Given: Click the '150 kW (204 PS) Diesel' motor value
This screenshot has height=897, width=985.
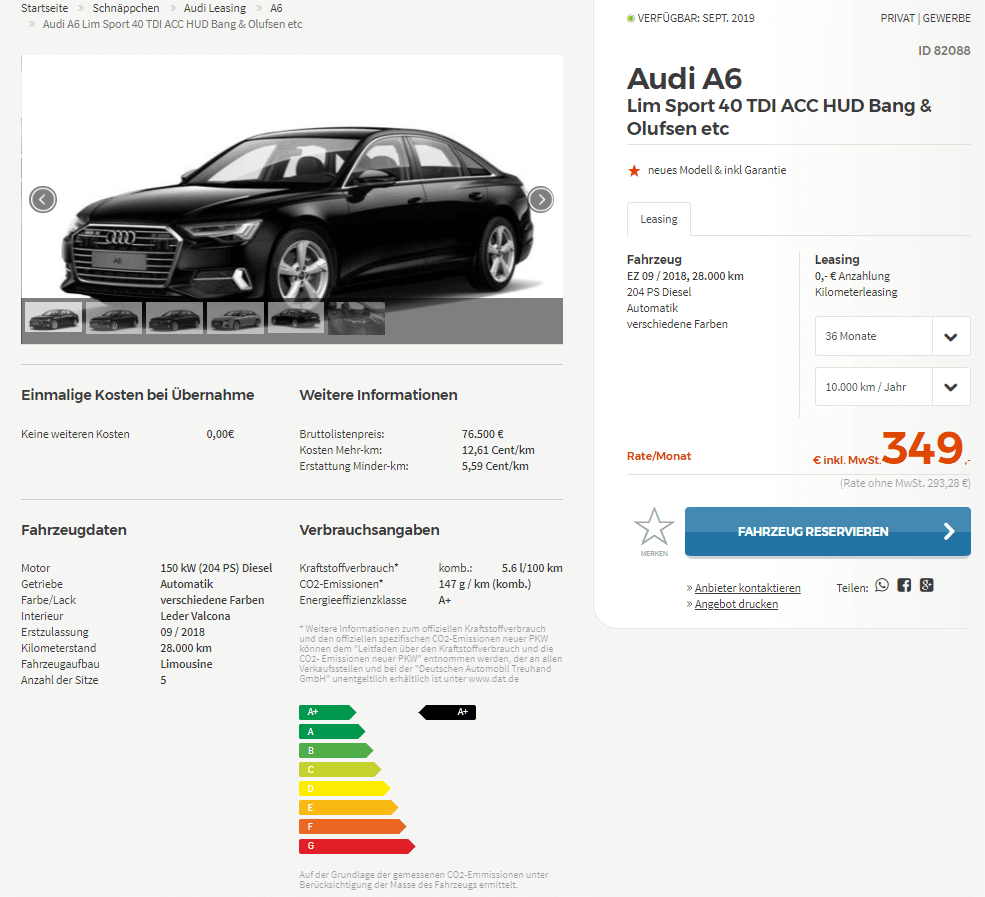Looking at the screenshot, I should [216, 568].
